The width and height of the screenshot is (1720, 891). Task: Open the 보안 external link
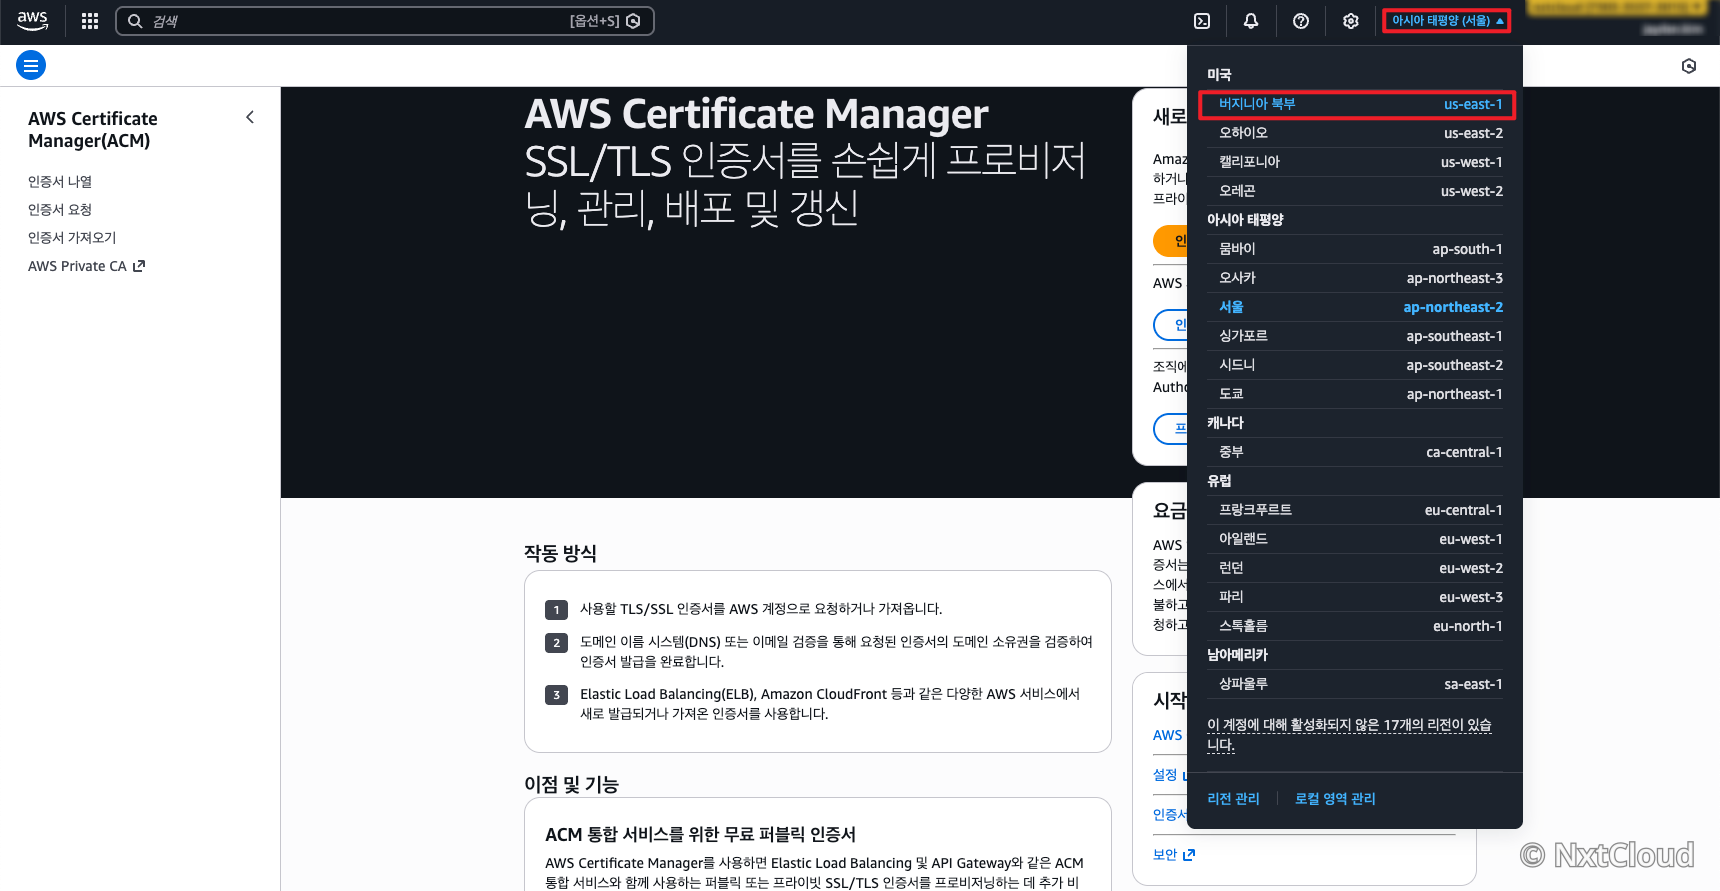1174,855
